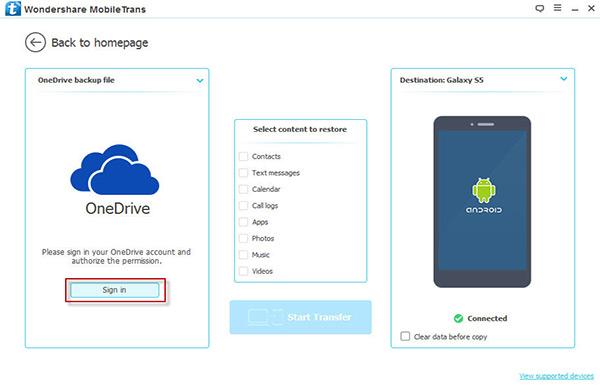Click the Connected status text
This screenshot has width=600, height=386.
(x=487, y=318)
